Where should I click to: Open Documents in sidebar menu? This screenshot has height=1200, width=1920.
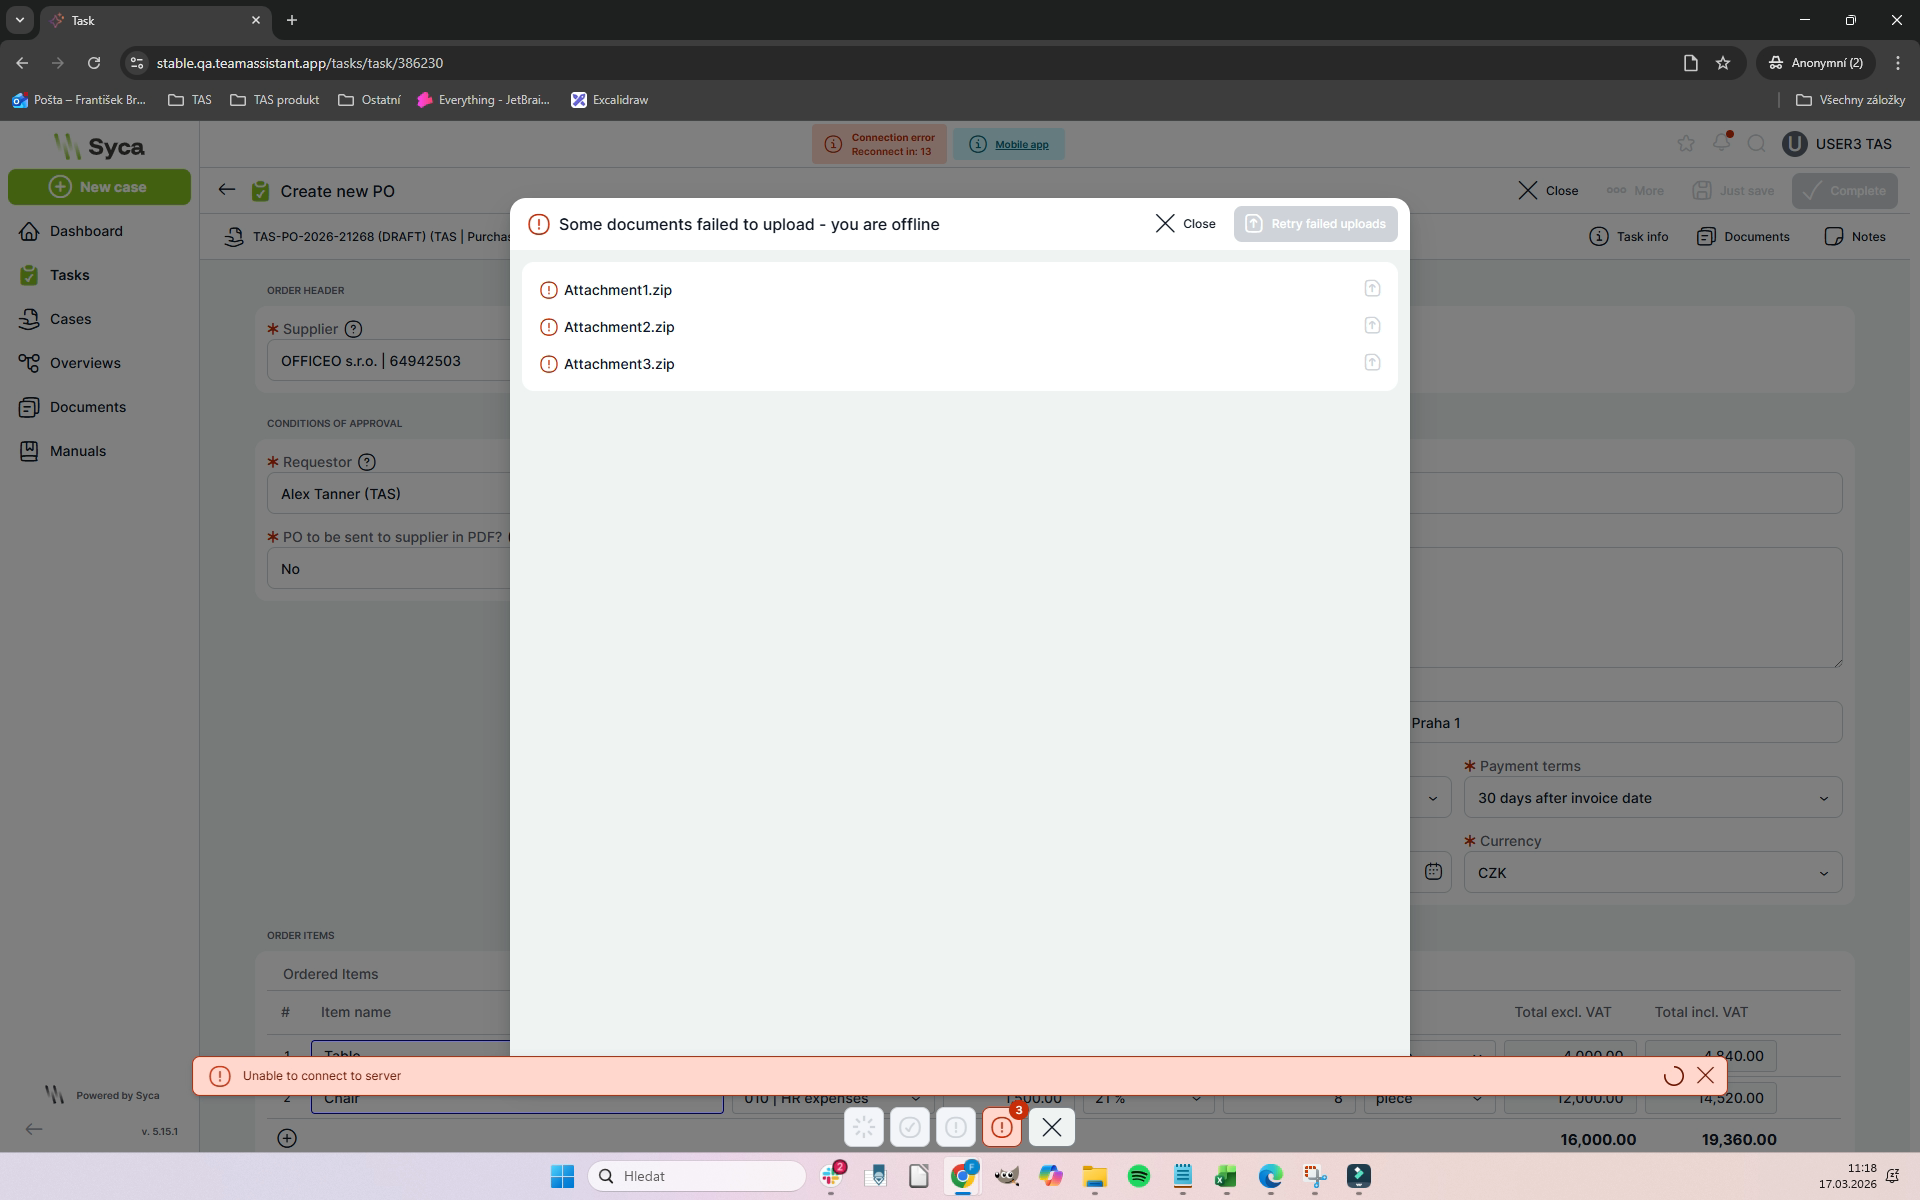click(88, 407)
